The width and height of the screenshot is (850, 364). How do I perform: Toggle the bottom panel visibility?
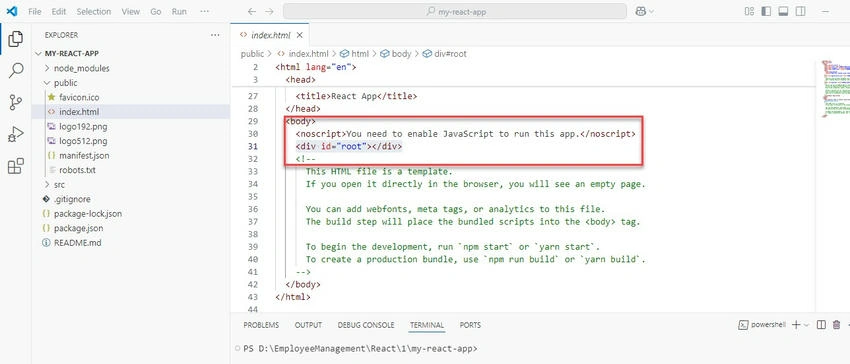tap(783, 11)
